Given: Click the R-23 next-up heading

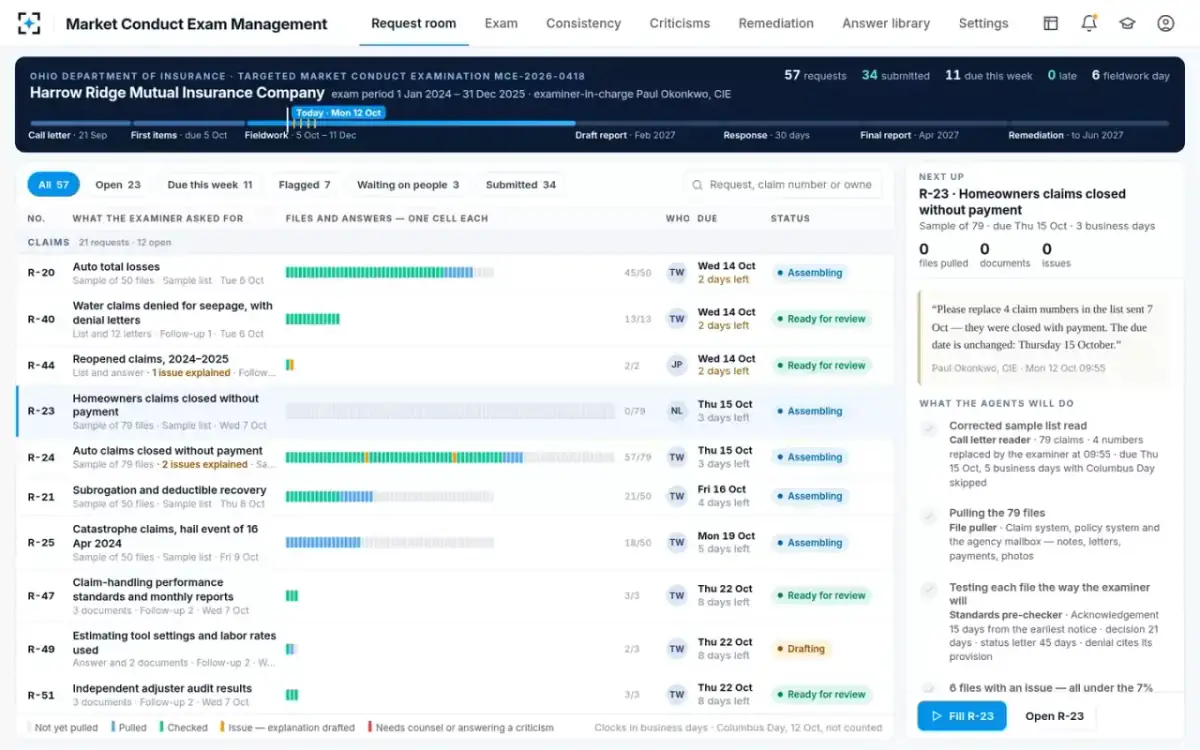Looking at the screenshot, I should 1022,202.
